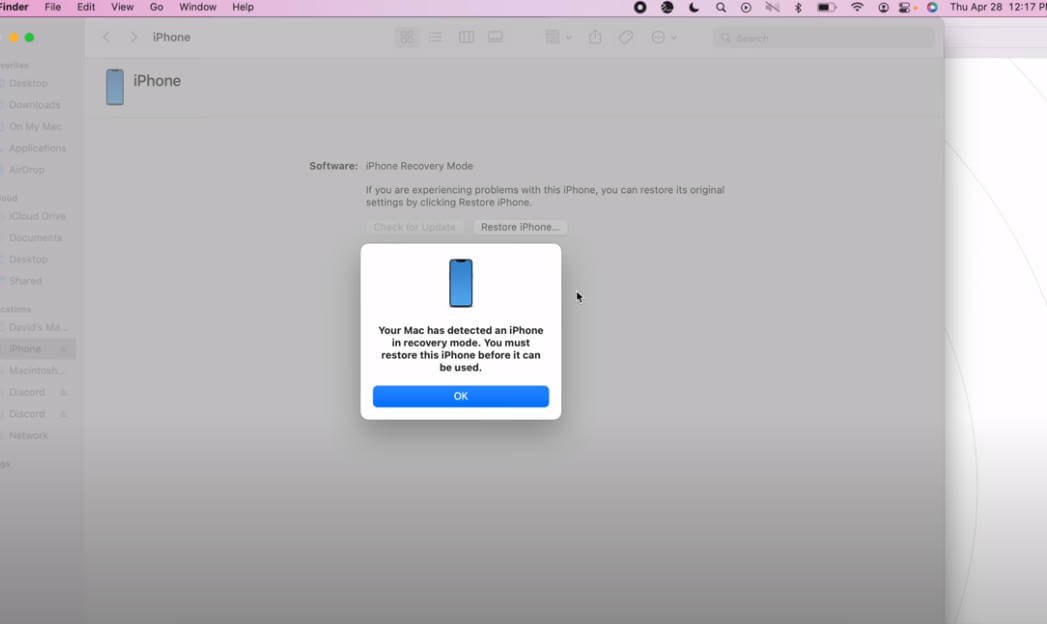Viewport: 1047px width, 624px height.
Task: Open the Go menu
Action: (x=156, y=7)
